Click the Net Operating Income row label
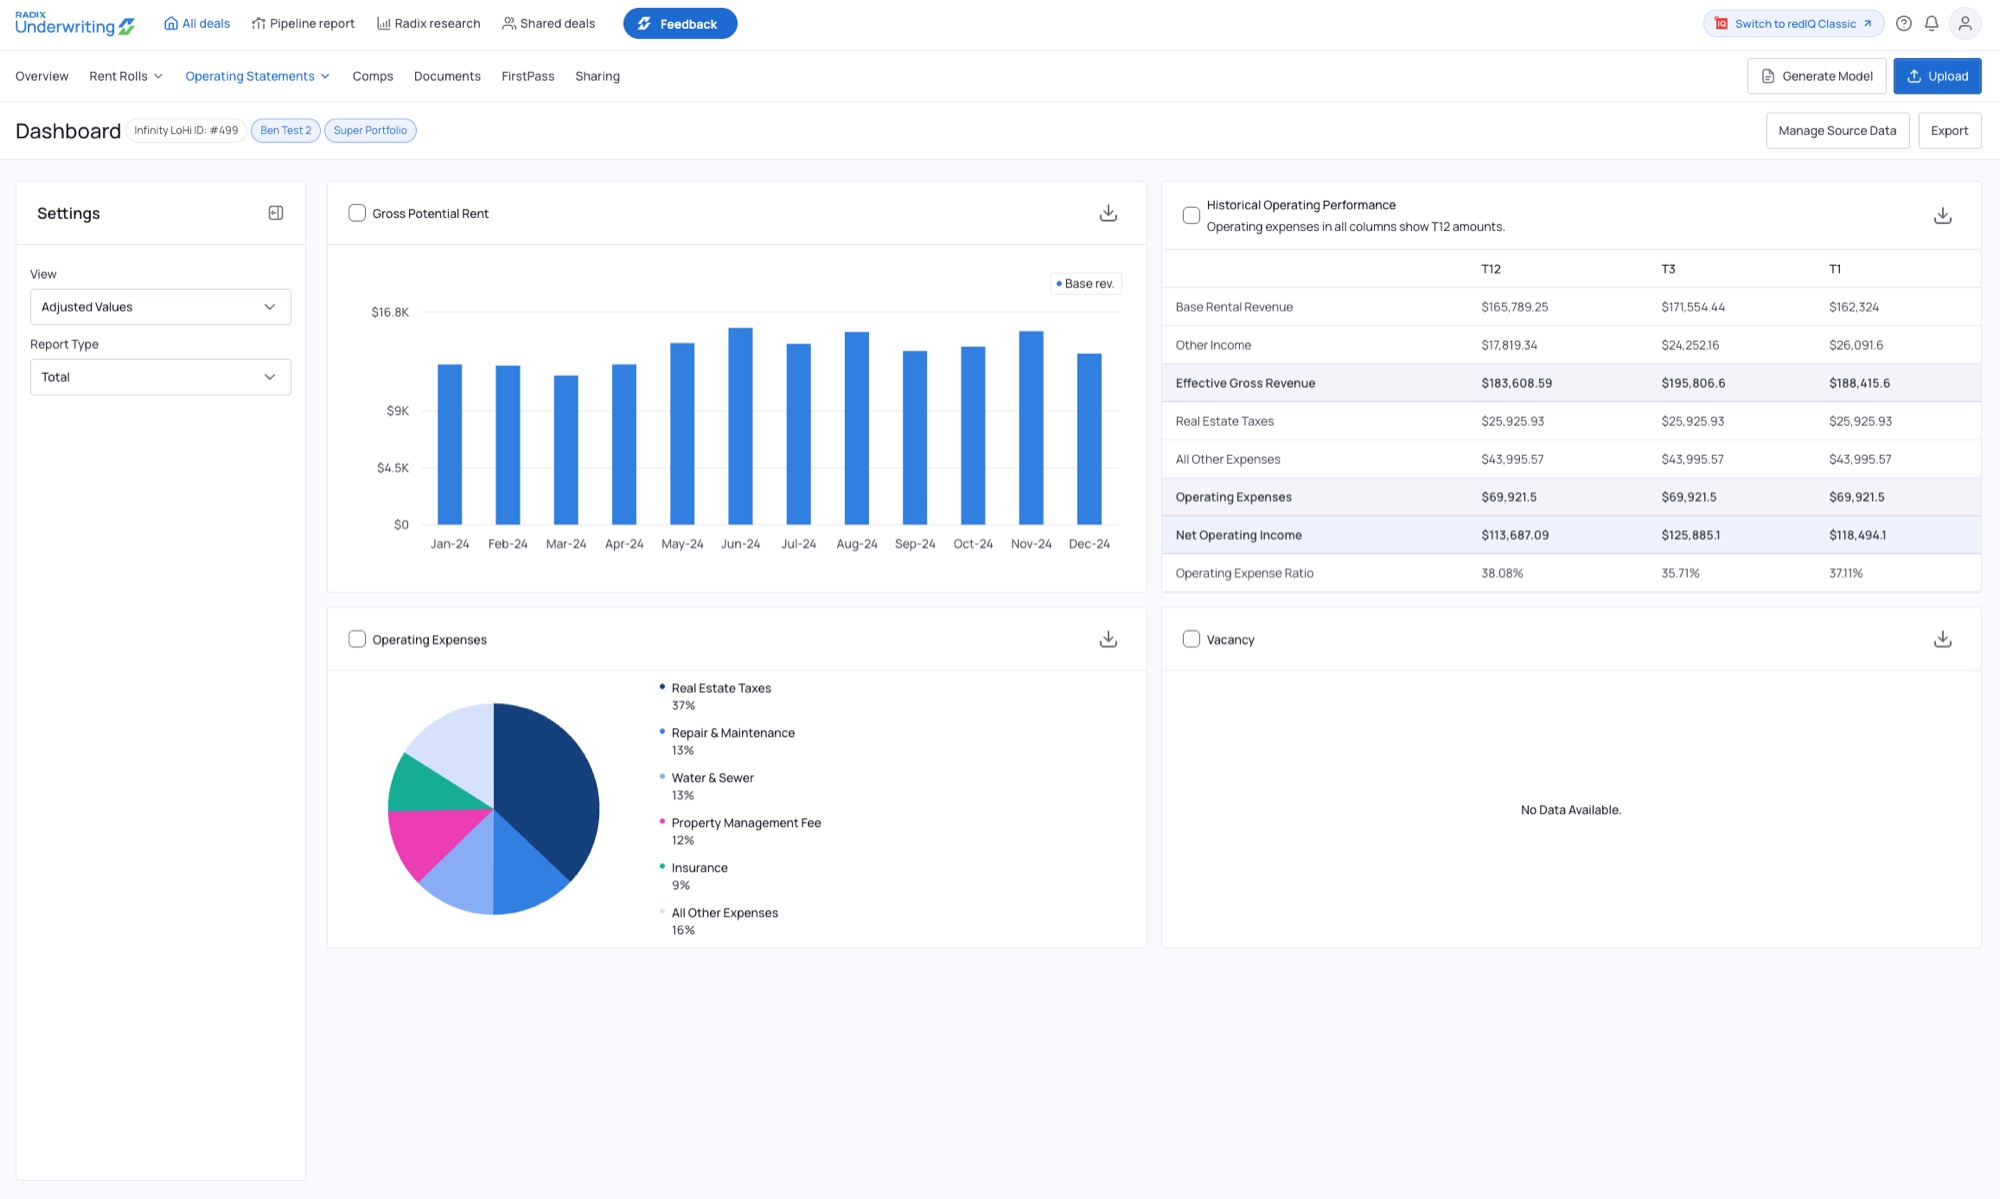 tap(1238, 535)
